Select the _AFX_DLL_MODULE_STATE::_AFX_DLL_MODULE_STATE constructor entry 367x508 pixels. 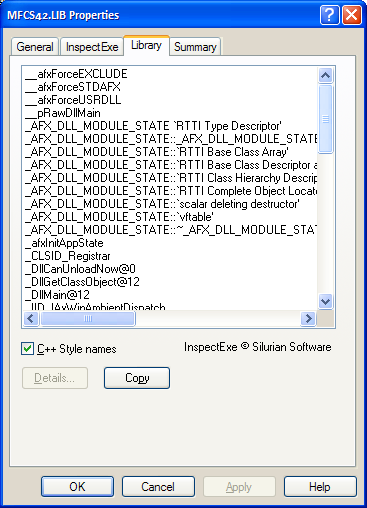(171, 139)
